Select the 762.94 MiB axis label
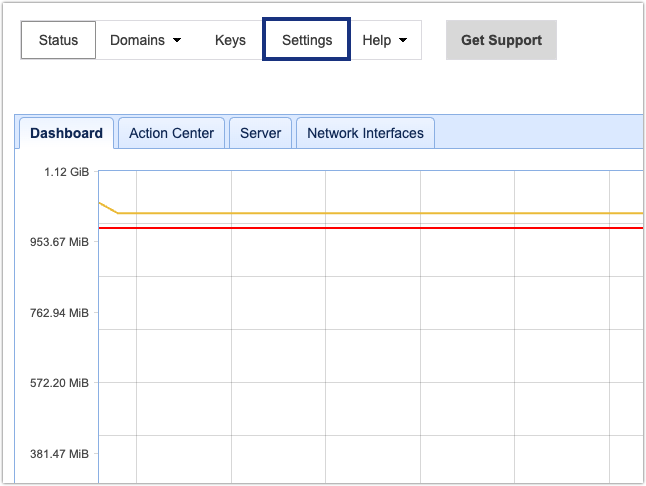The width and height of the screenshot is (646, 486). pyautogui.click(x=59, y=313)
